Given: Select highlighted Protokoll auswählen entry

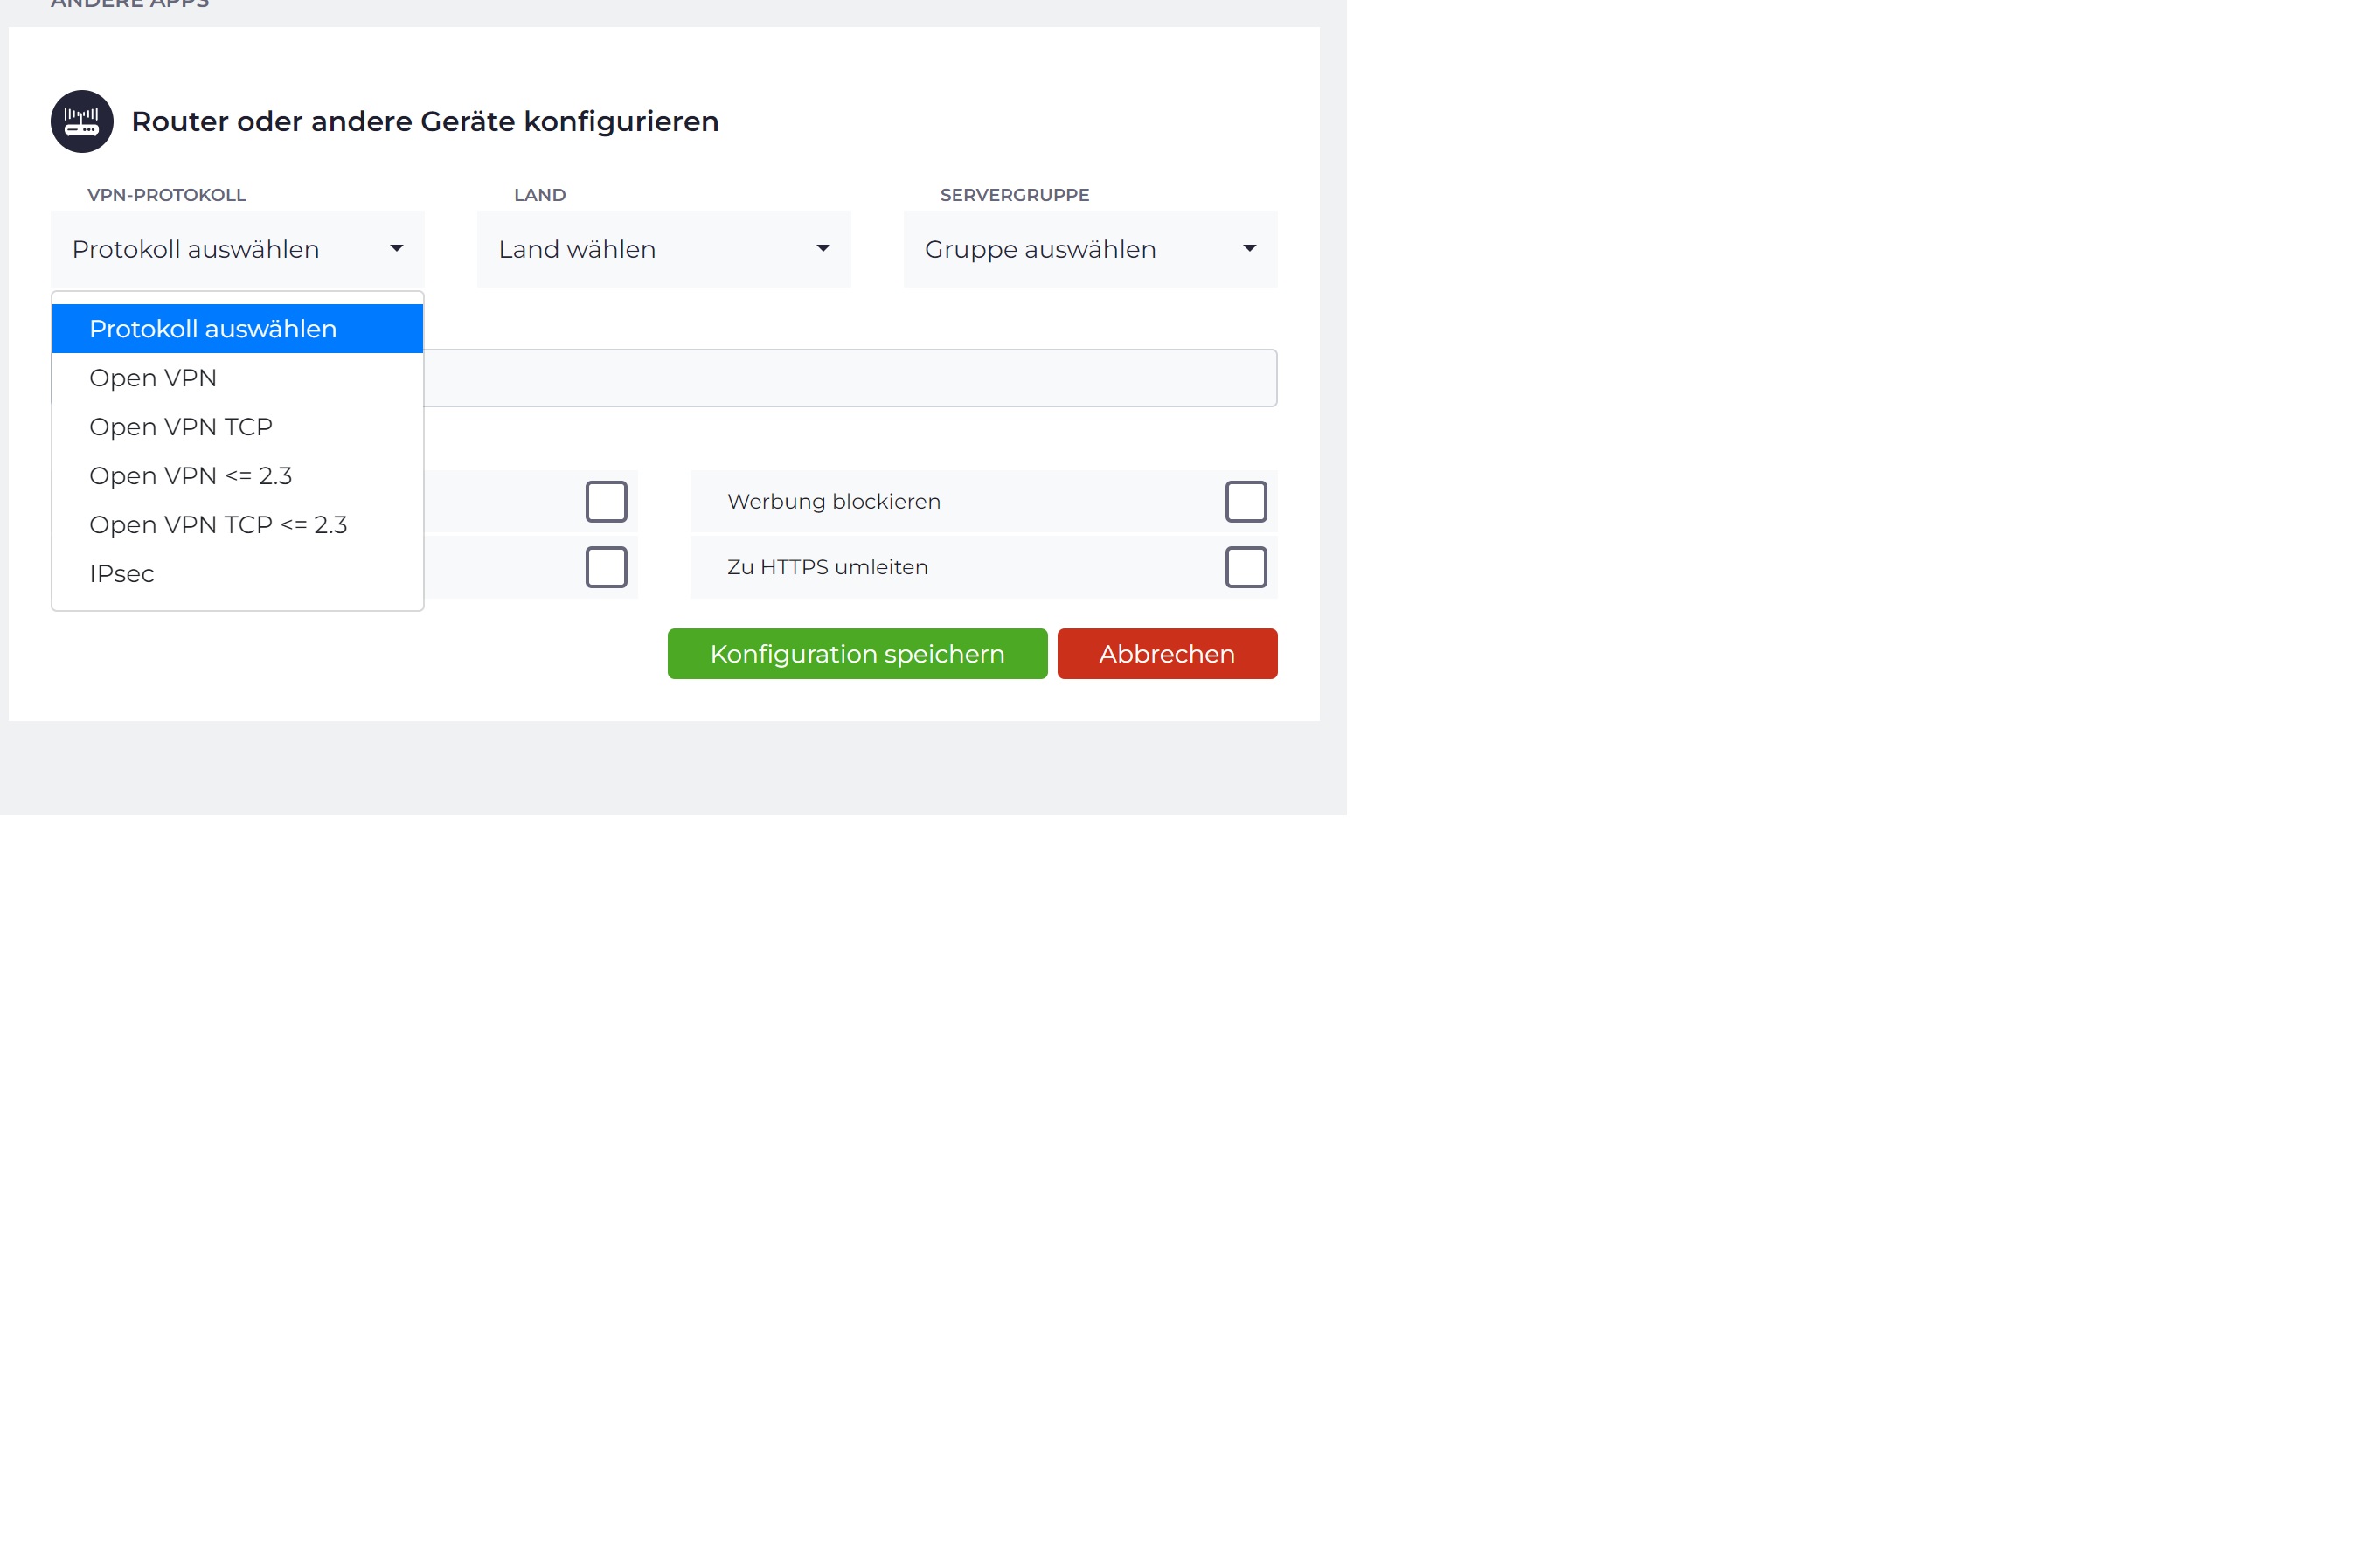Looking at the screenshot, I should pyautogui.click(x=213, y=329).
